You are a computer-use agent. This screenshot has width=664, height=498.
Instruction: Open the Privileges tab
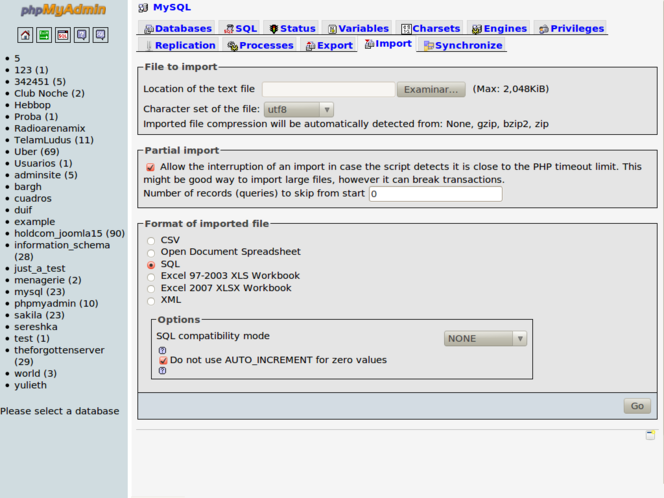tap(570, 28)
